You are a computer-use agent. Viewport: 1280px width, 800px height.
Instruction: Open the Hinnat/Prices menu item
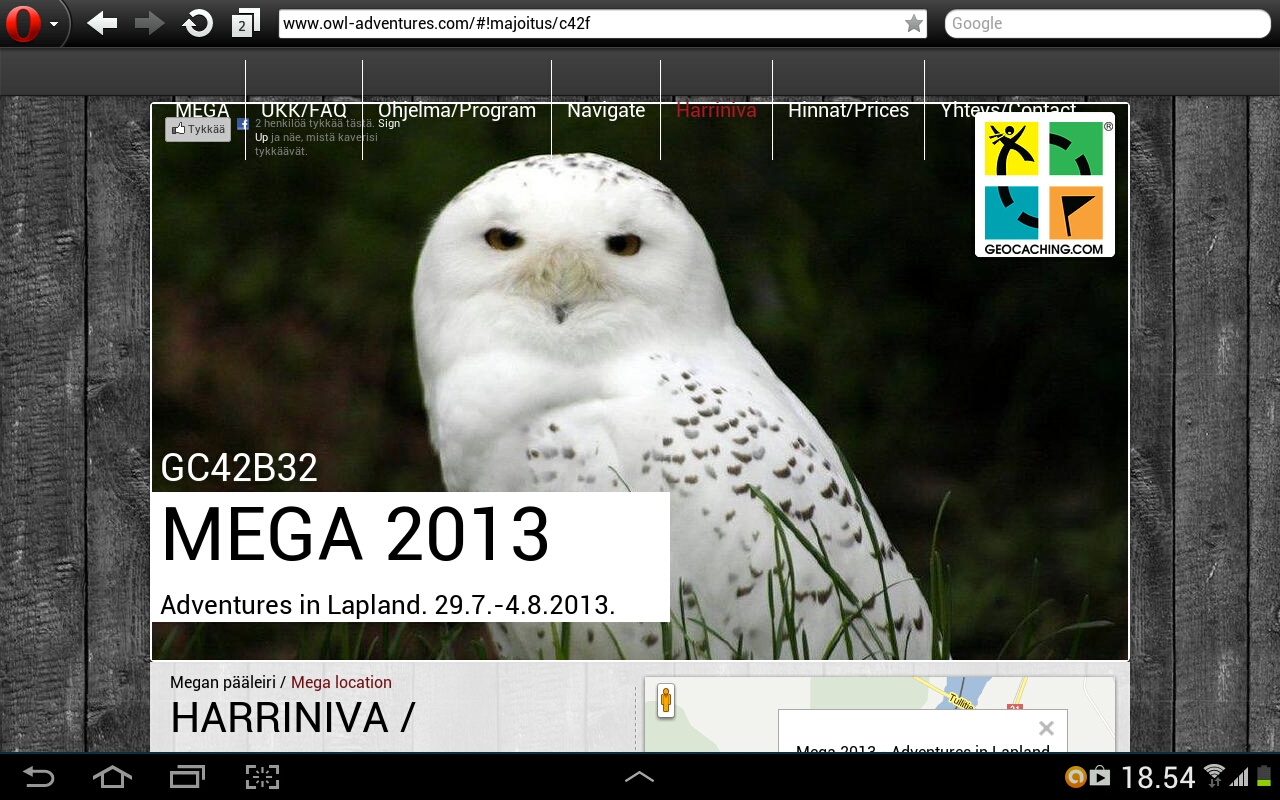coord(847,110)
